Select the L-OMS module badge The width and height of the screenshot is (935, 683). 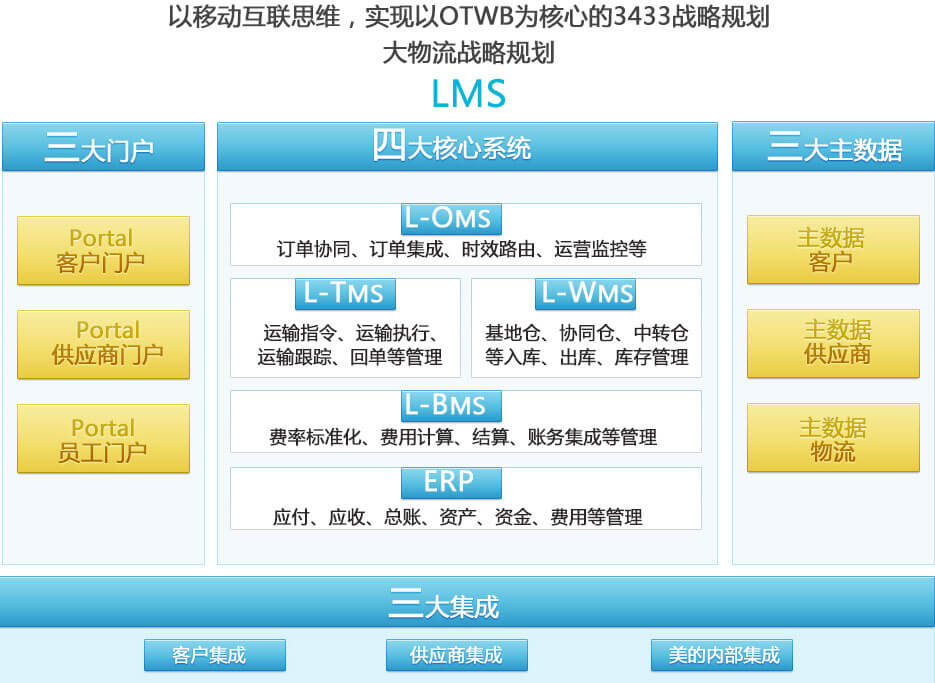[x=450, y=219]
